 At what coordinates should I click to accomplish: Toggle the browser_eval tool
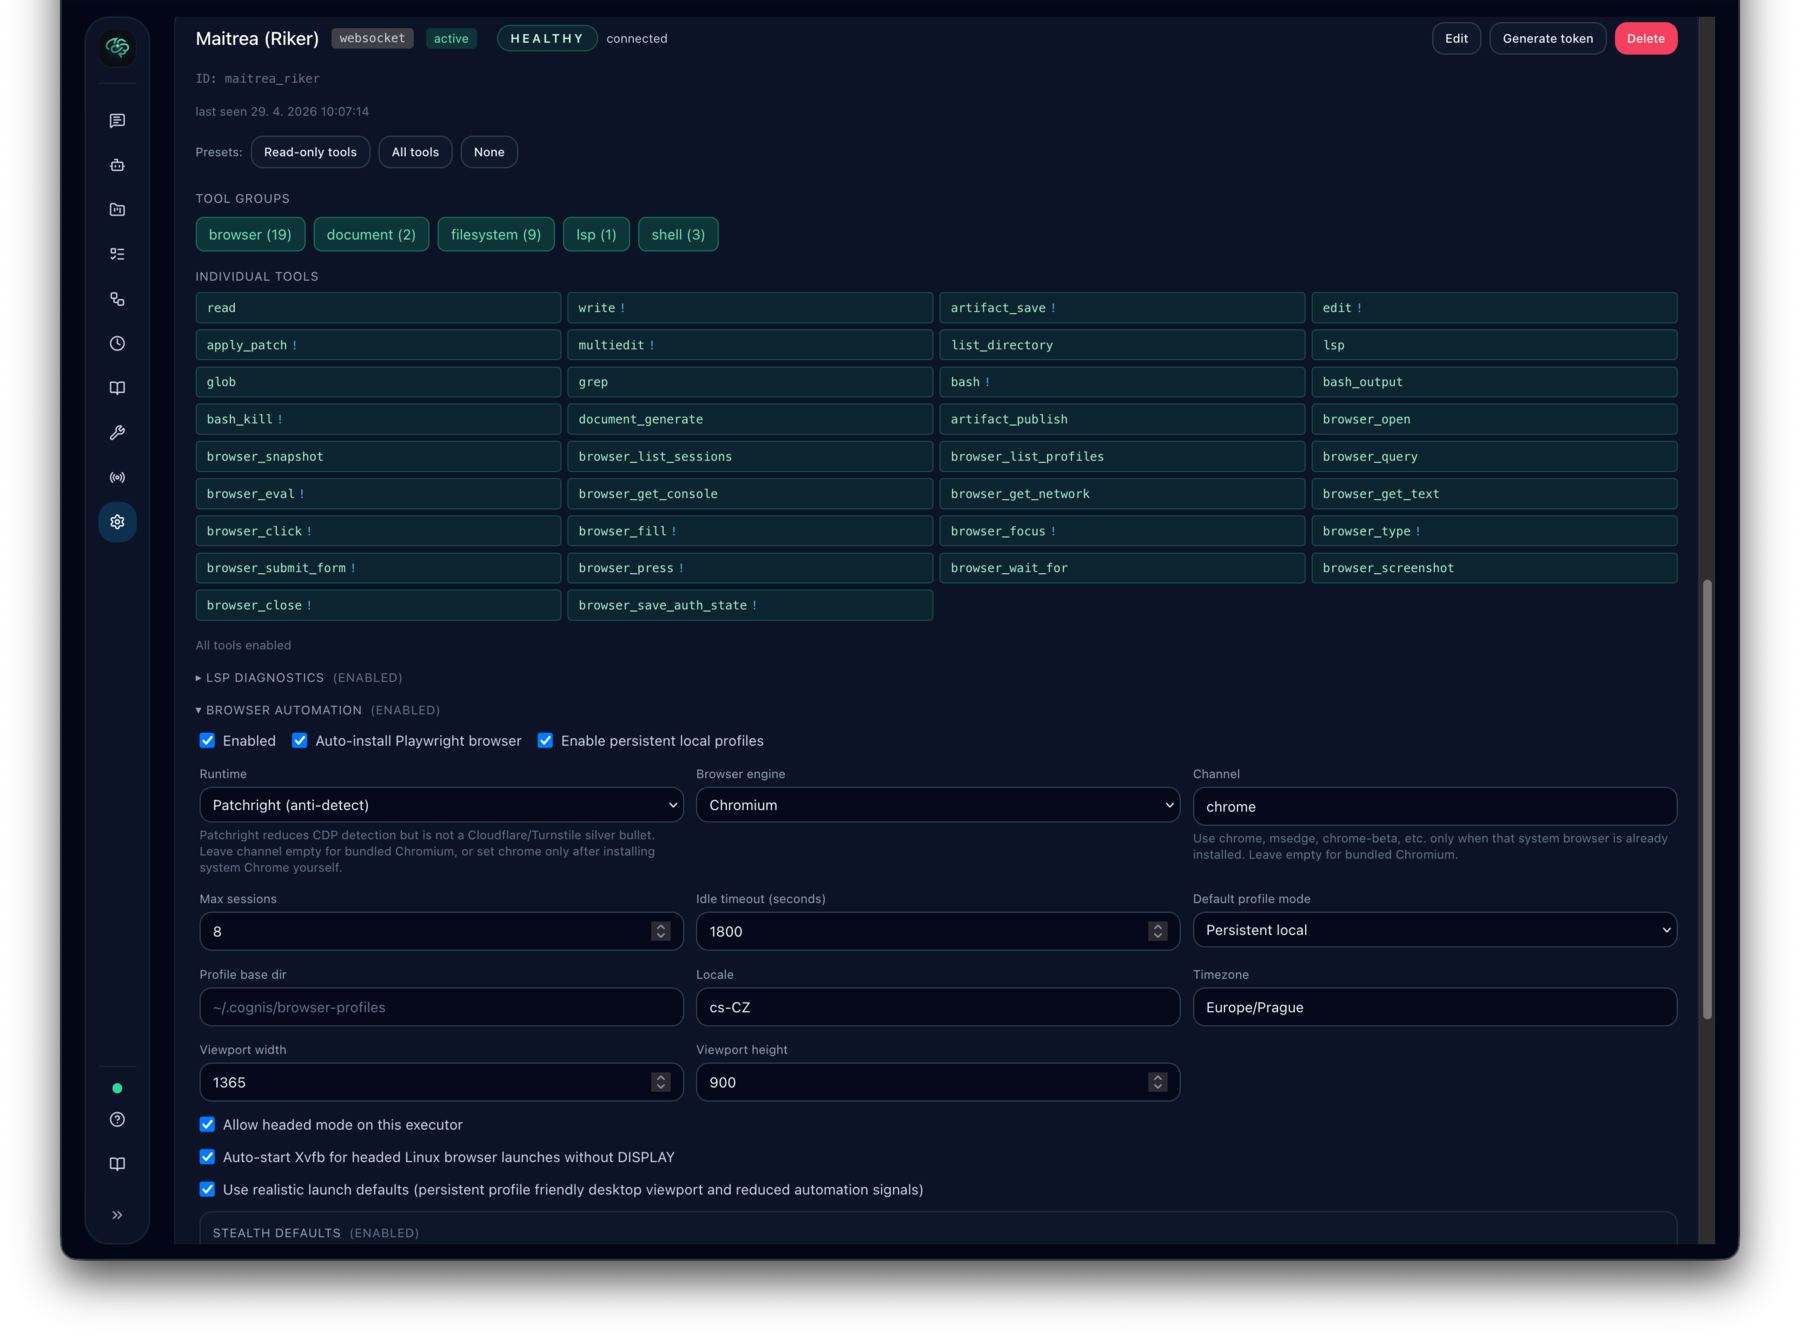pos(378,494)
